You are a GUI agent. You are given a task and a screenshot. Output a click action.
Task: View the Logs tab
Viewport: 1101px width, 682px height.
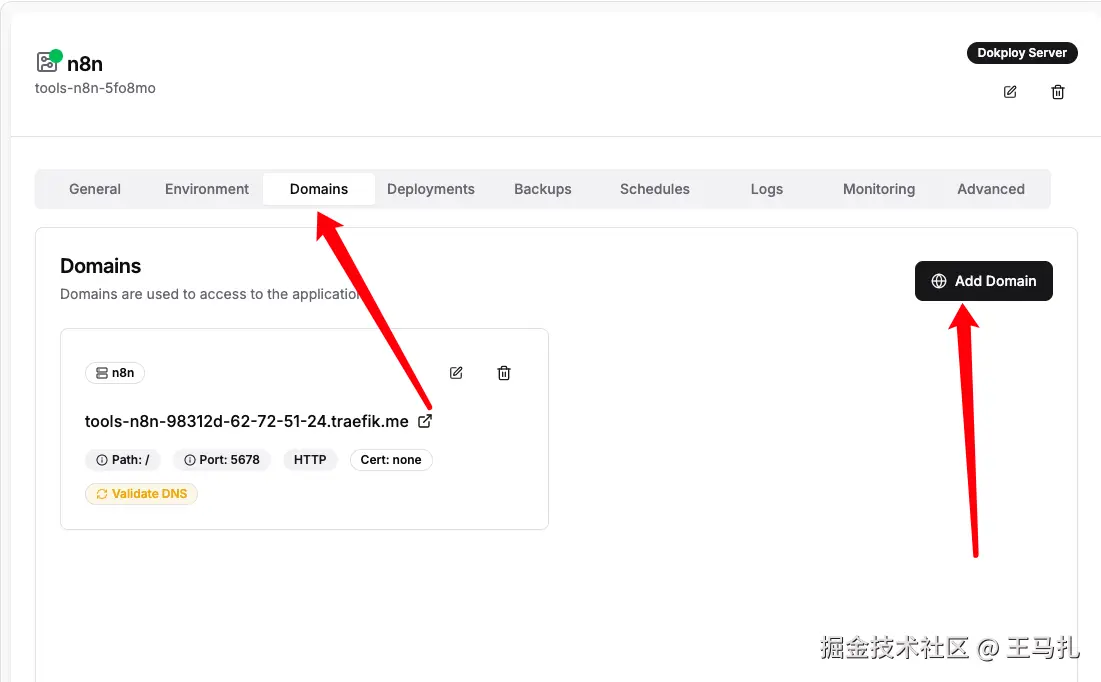pos(767,189)
